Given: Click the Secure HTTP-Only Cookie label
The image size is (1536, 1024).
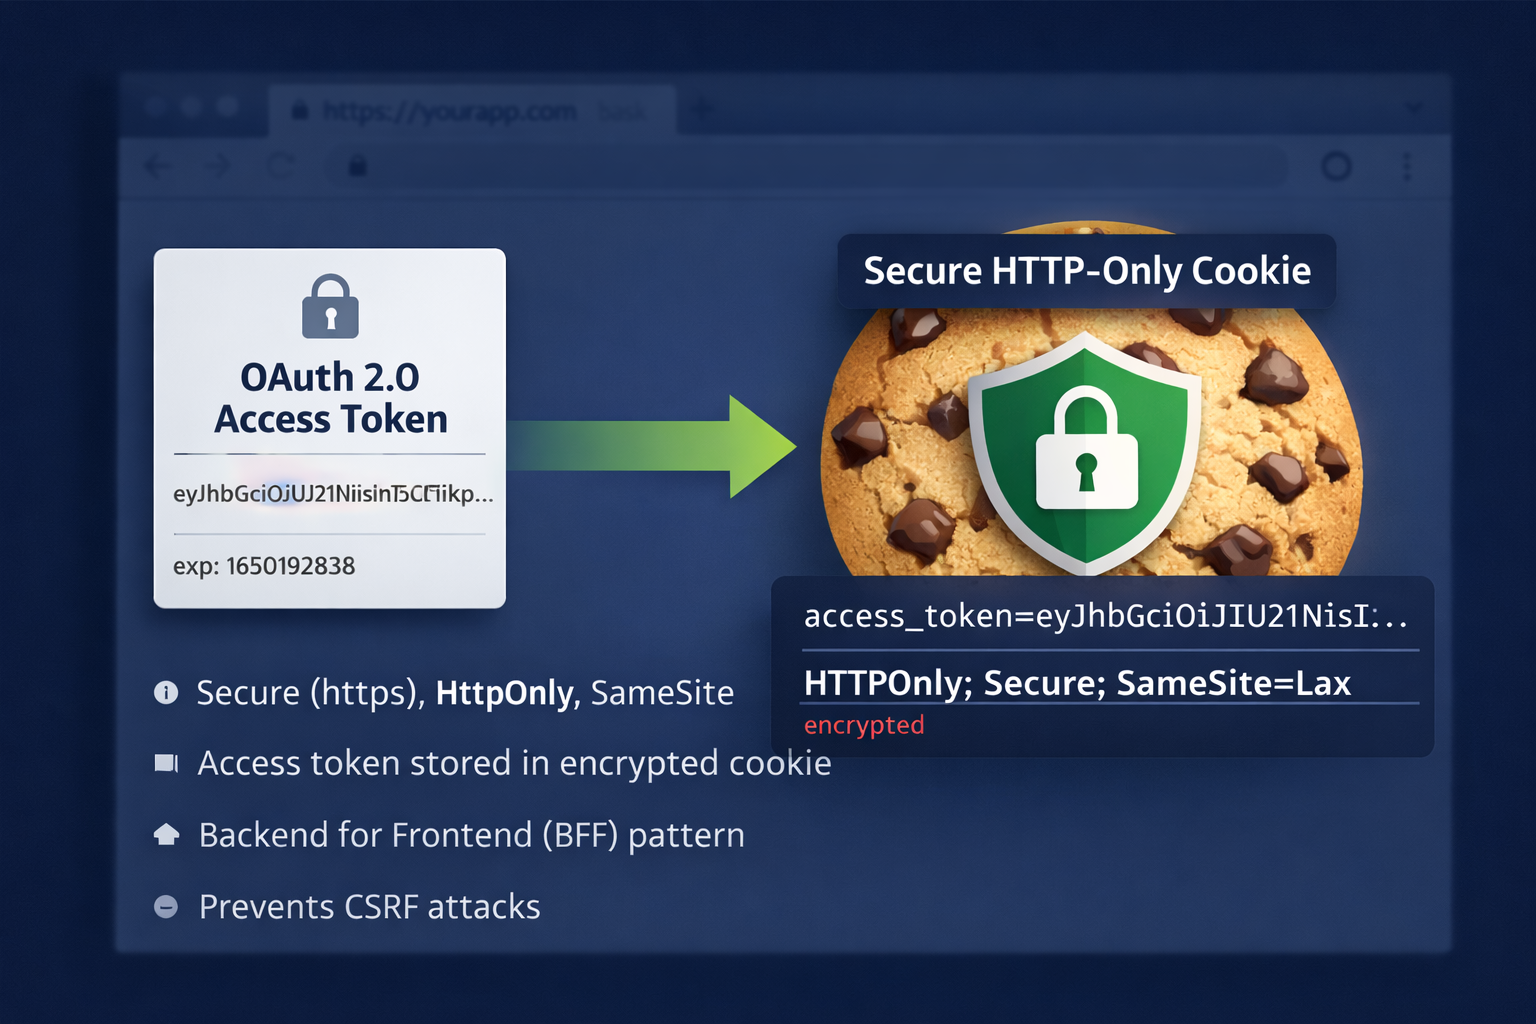Looking at the screenshot, I should coord(1086,271).
